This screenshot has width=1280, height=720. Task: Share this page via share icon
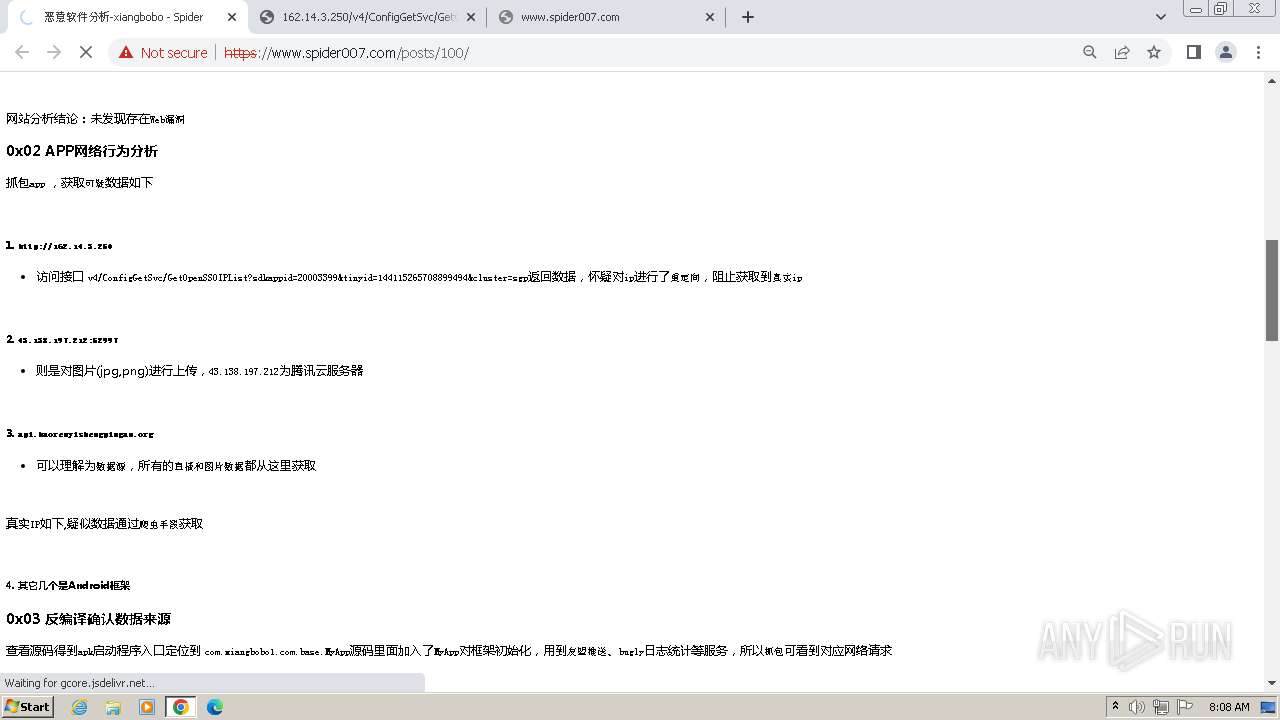point(1122,52)
